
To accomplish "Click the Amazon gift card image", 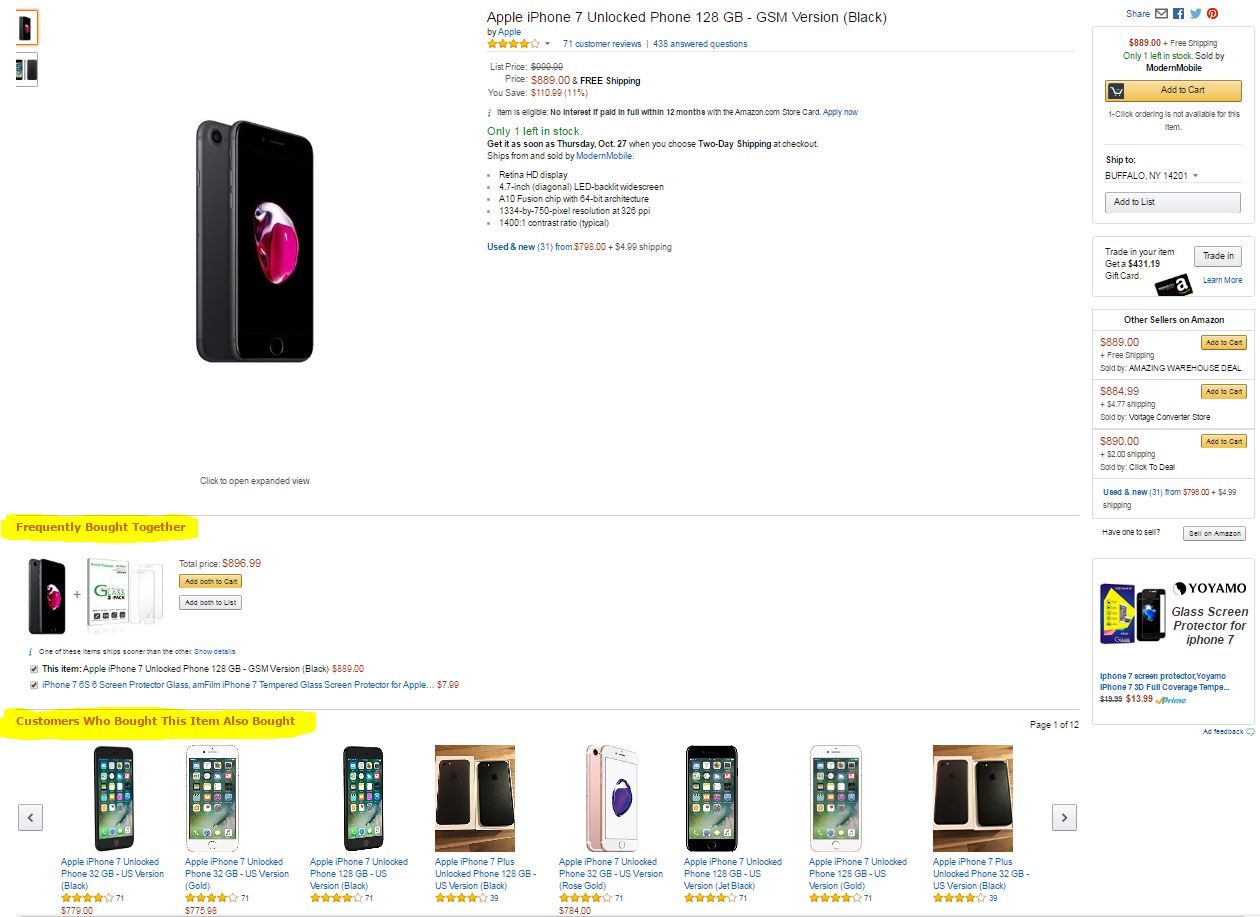I will tap(1173, 285).
